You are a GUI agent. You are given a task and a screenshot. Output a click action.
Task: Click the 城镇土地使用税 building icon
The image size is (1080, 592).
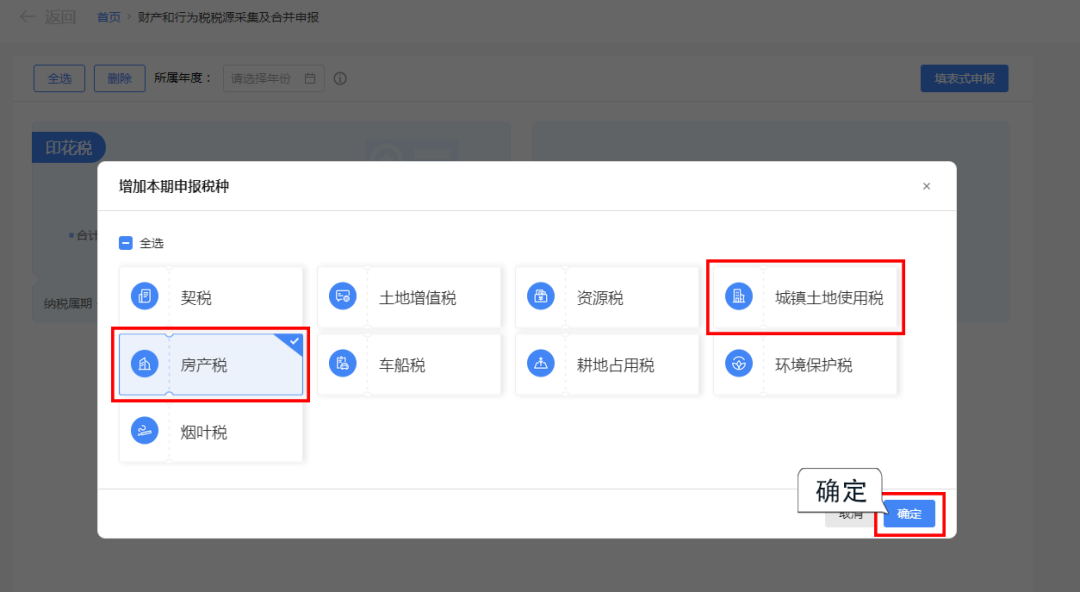coord(738,296)
